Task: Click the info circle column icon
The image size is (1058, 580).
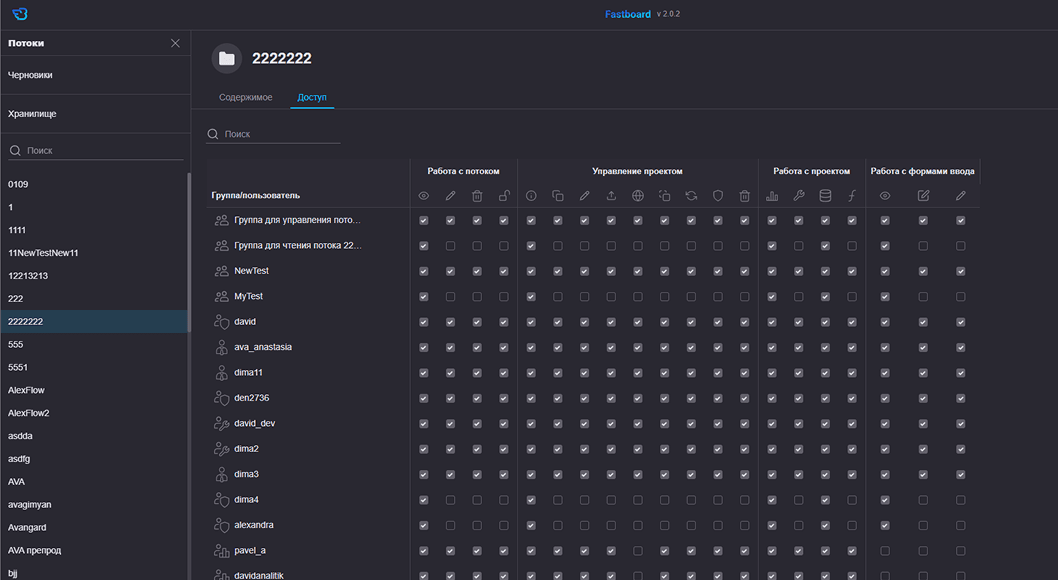Action: point(531,196)
